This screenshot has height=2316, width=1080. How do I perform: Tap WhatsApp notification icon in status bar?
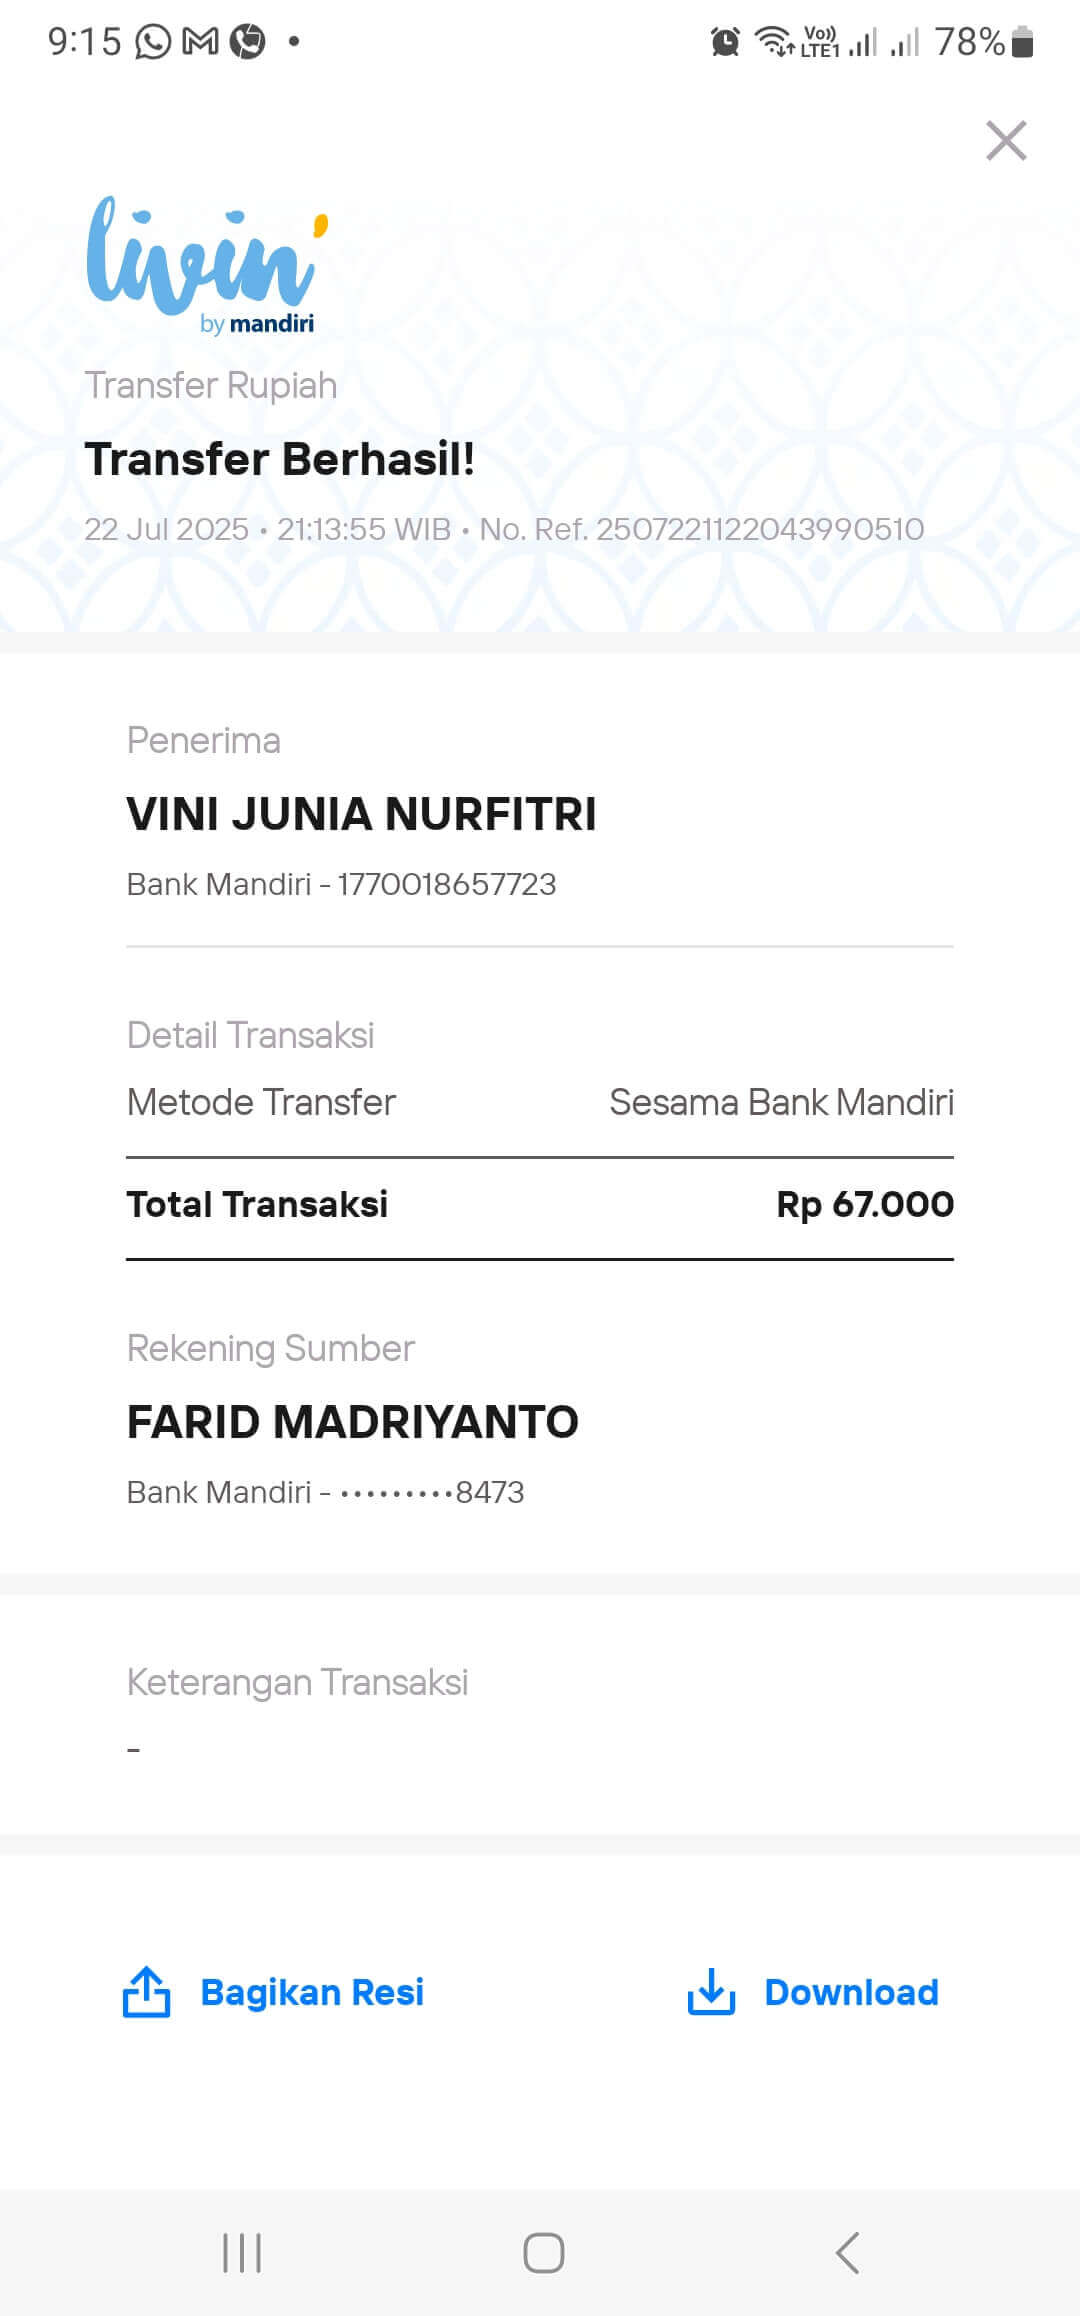153,42
